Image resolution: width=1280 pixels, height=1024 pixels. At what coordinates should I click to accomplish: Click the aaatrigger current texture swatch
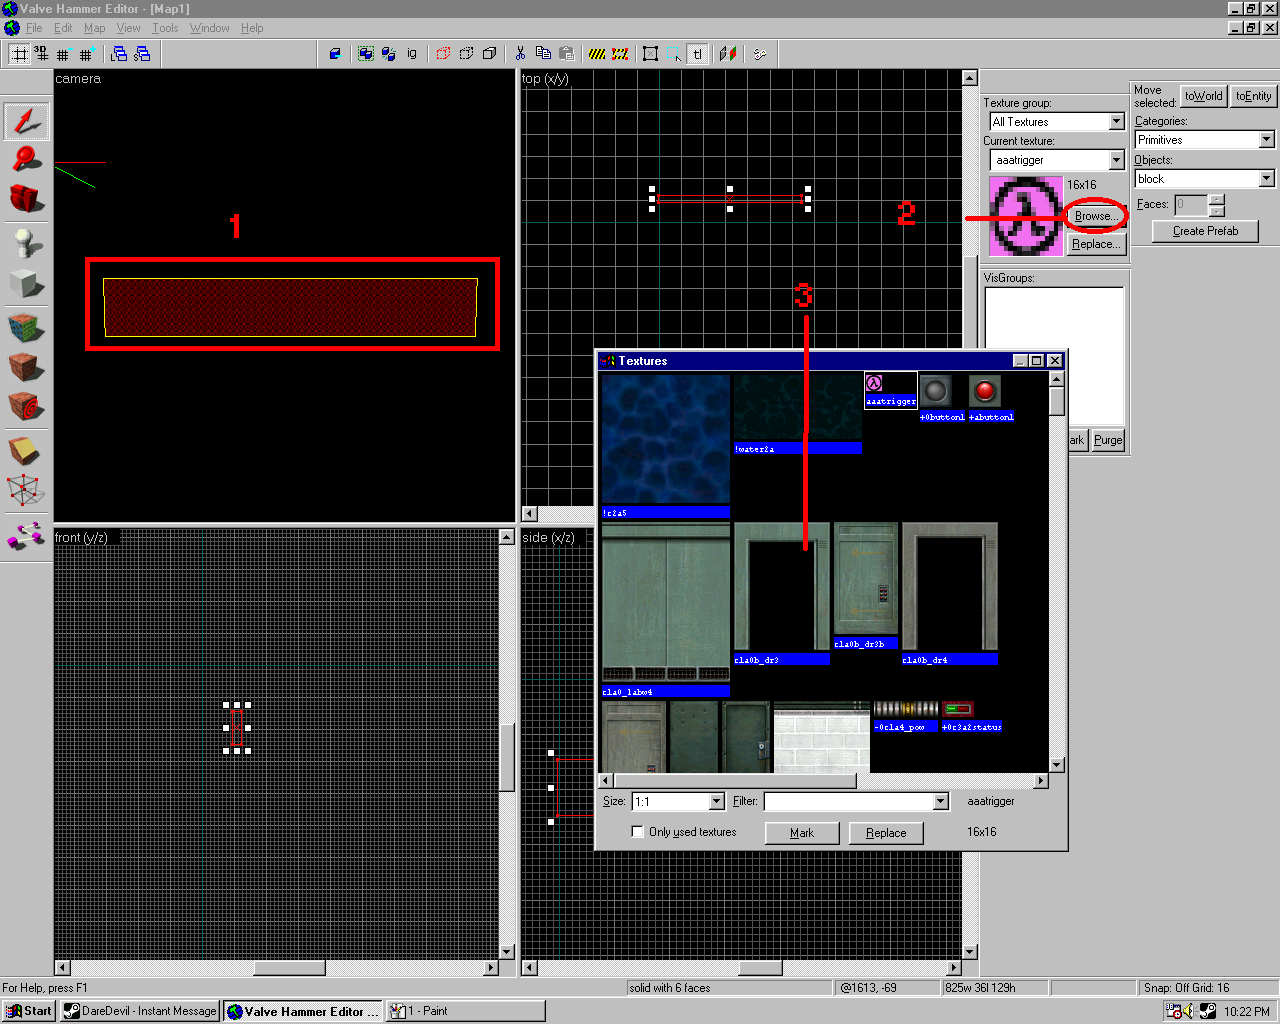(1025, 216)
